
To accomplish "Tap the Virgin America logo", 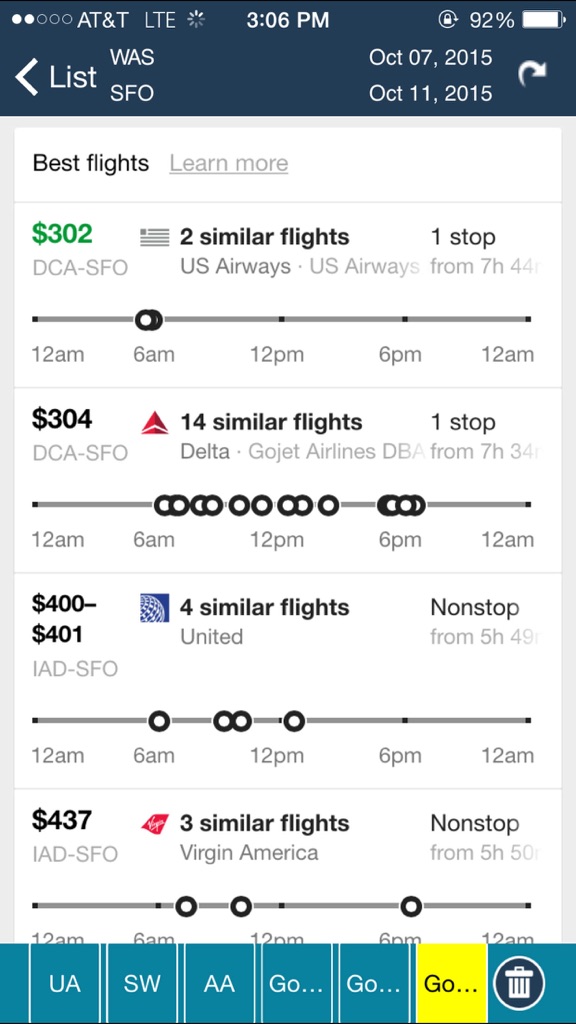I will tap(155, 824).
